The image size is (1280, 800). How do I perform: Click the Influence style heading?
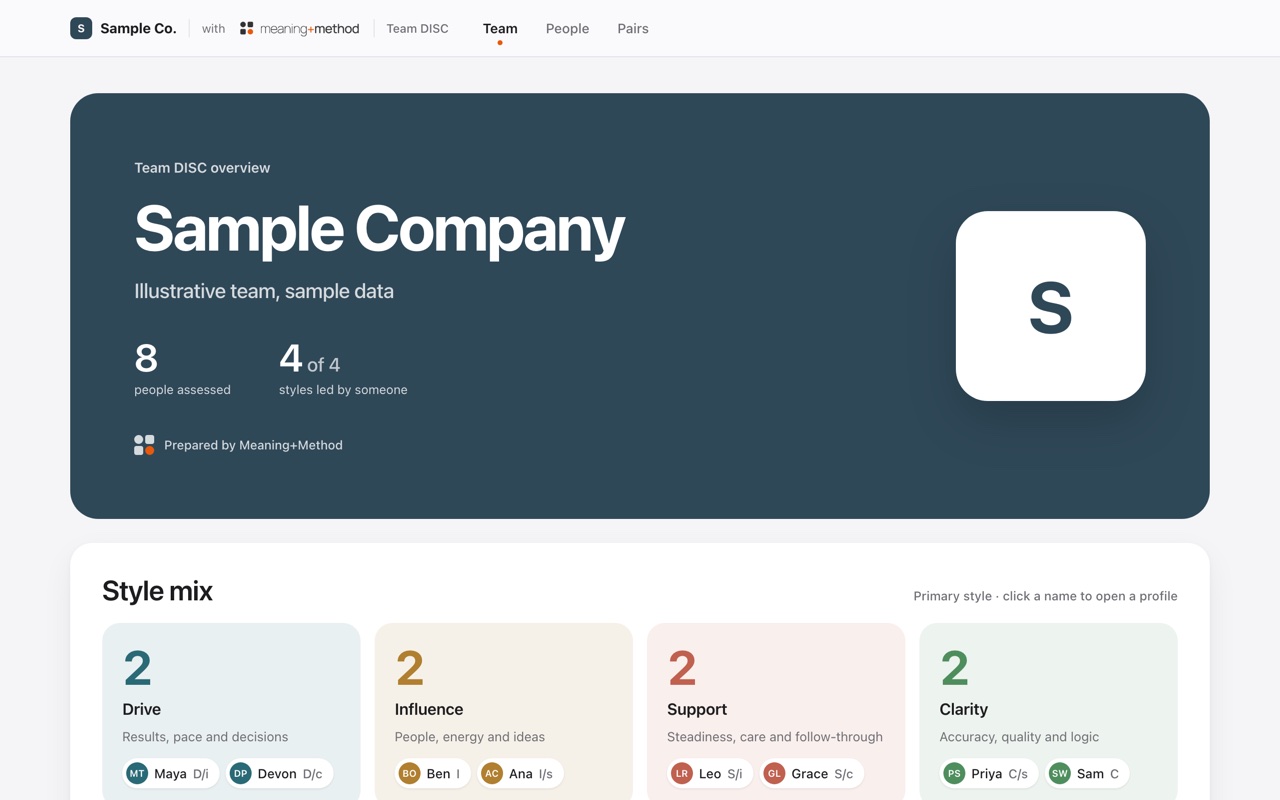pos(429,709)
